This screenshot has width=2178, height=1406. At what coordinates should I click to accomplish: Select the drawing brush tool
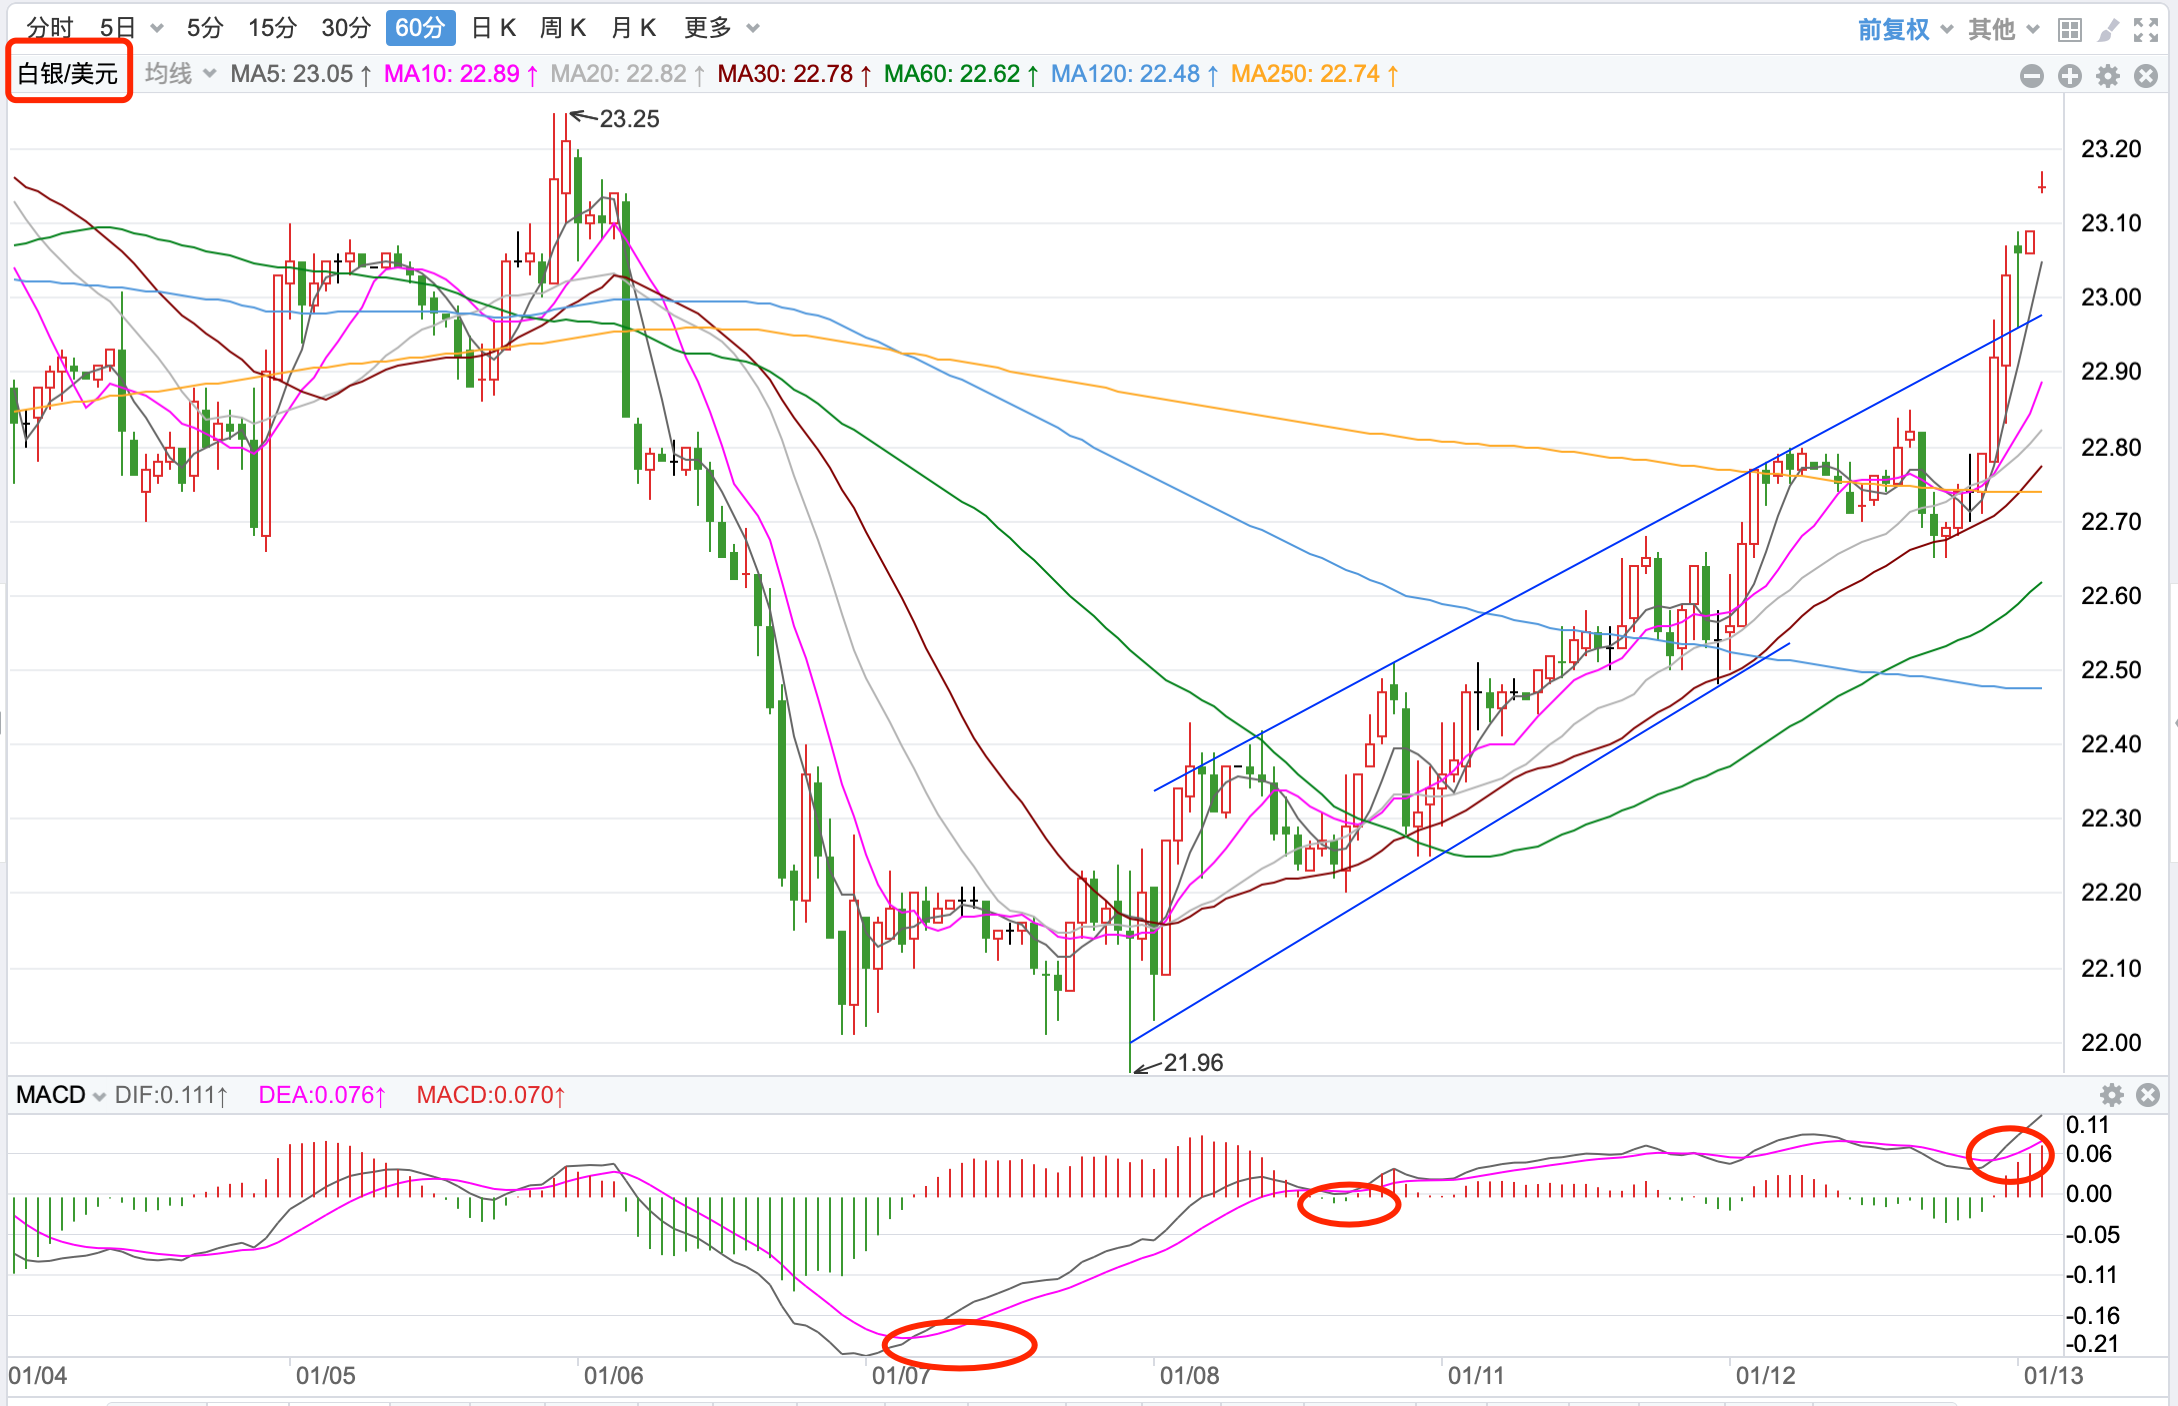point(2107,30)
